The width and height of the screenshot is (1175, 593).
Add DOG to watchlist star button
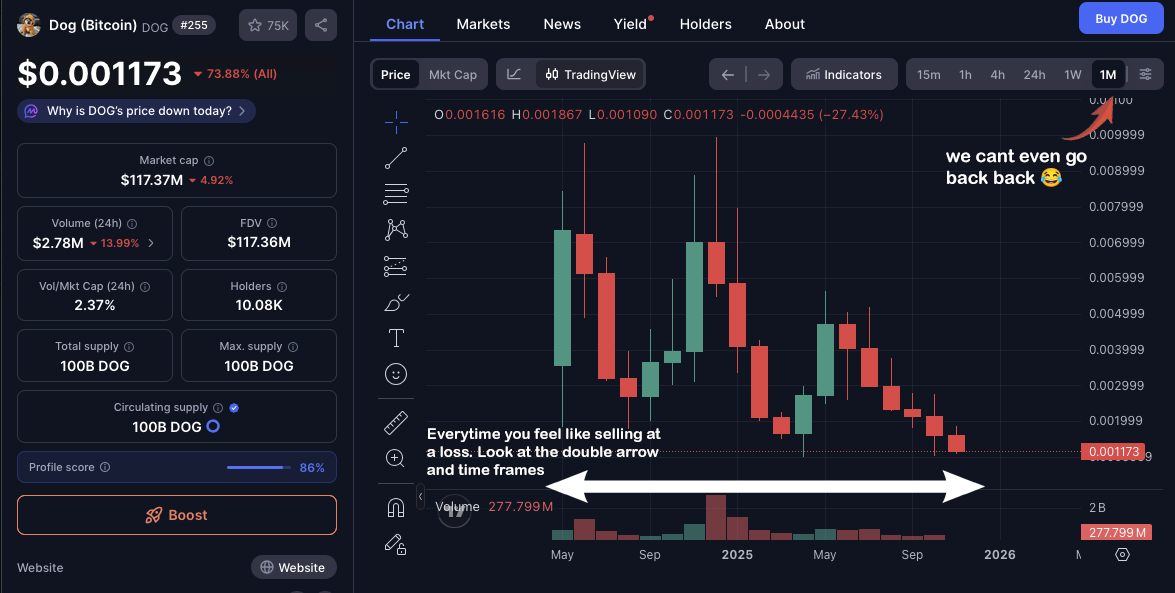(x=268, y=25)
